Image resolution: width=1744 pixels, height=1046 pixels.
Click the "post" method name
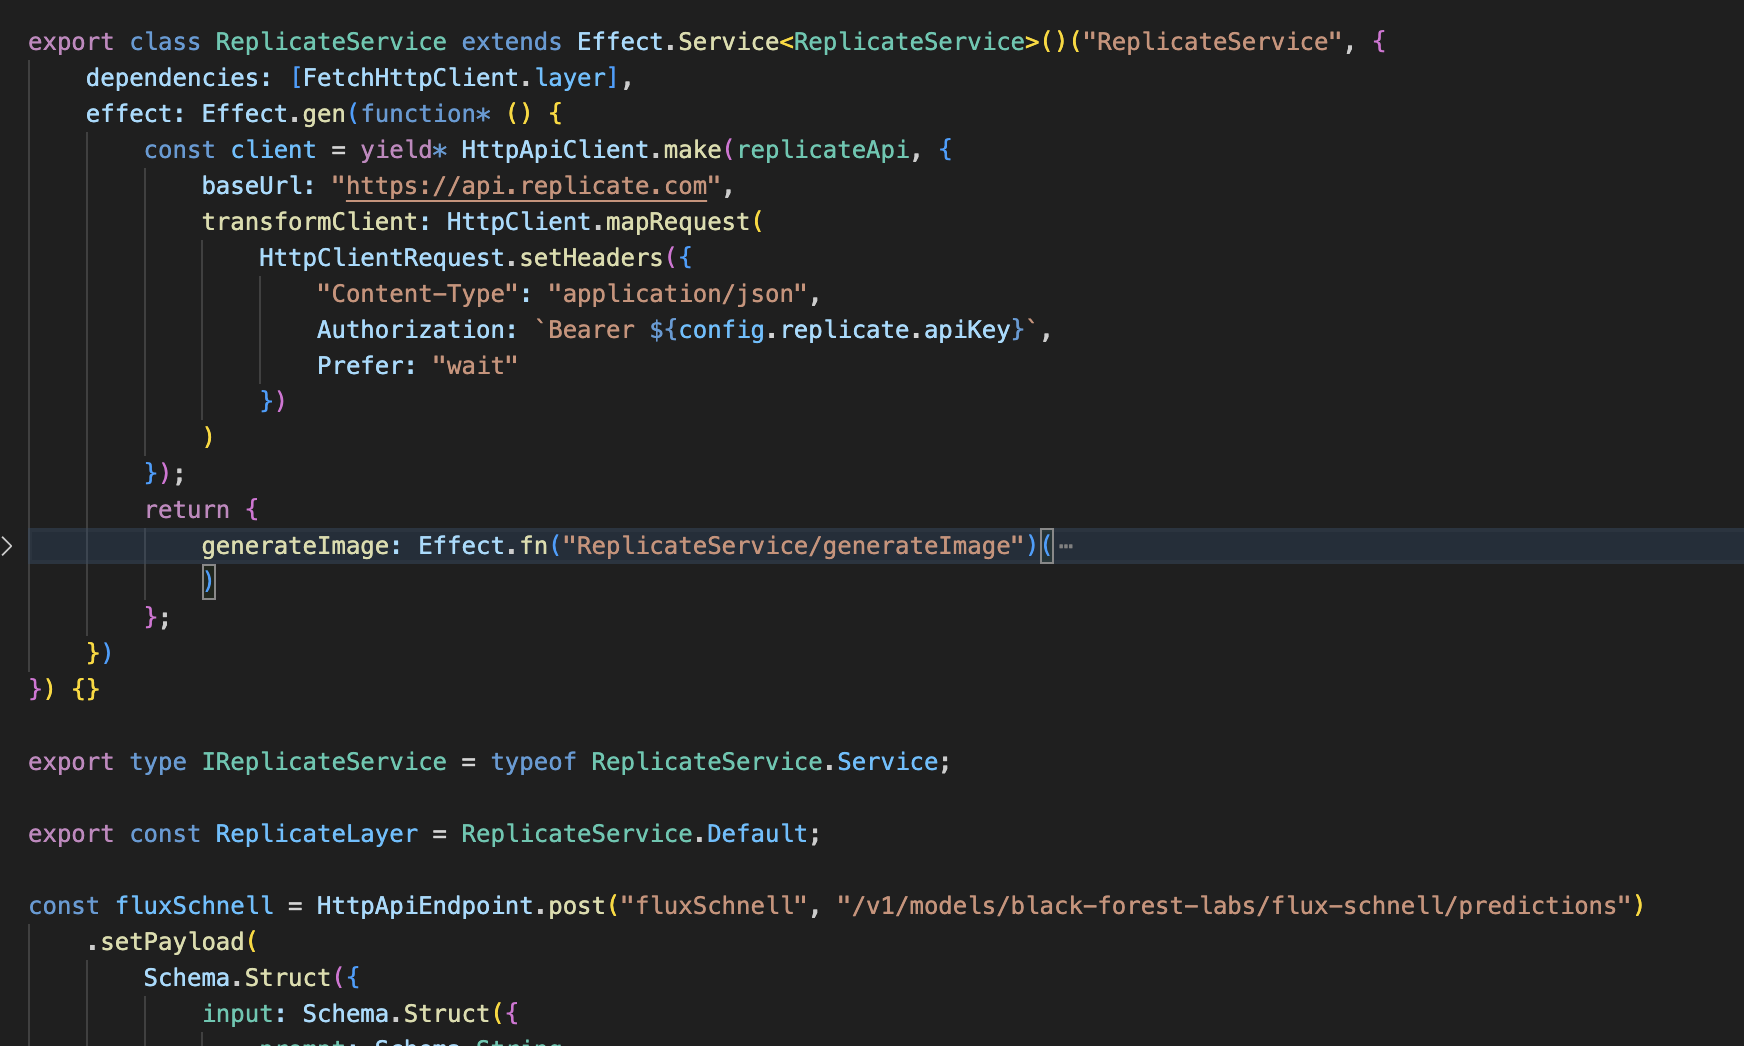(x=577, y=906)
